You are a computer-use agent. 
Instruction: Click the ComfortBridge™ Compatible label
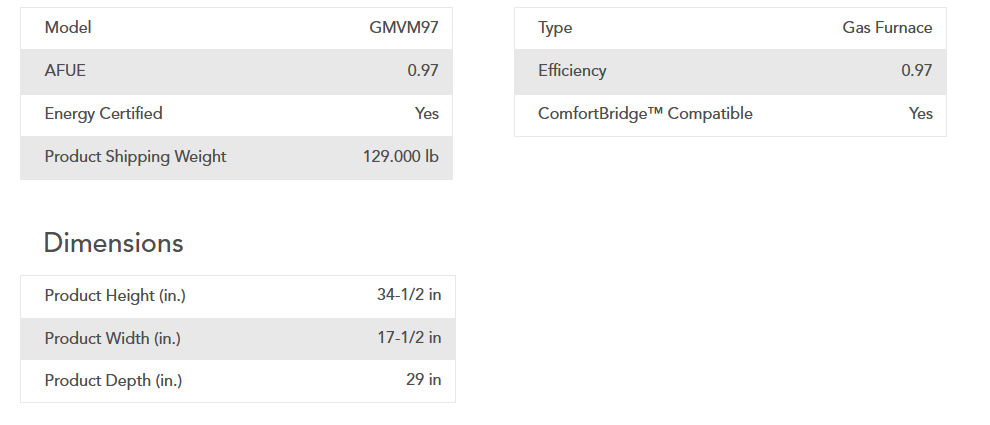(645, 114)
